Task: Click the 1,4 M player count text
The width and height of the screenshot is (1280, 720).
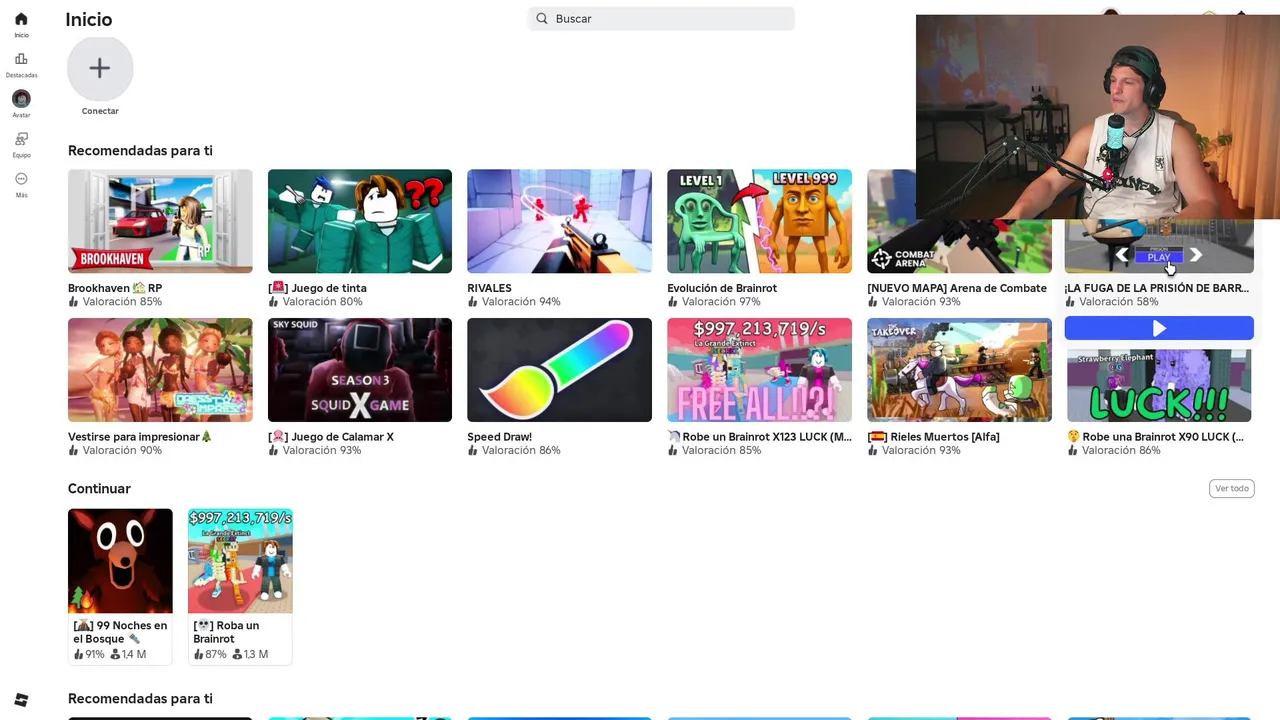Action: (x=134, y=655)
